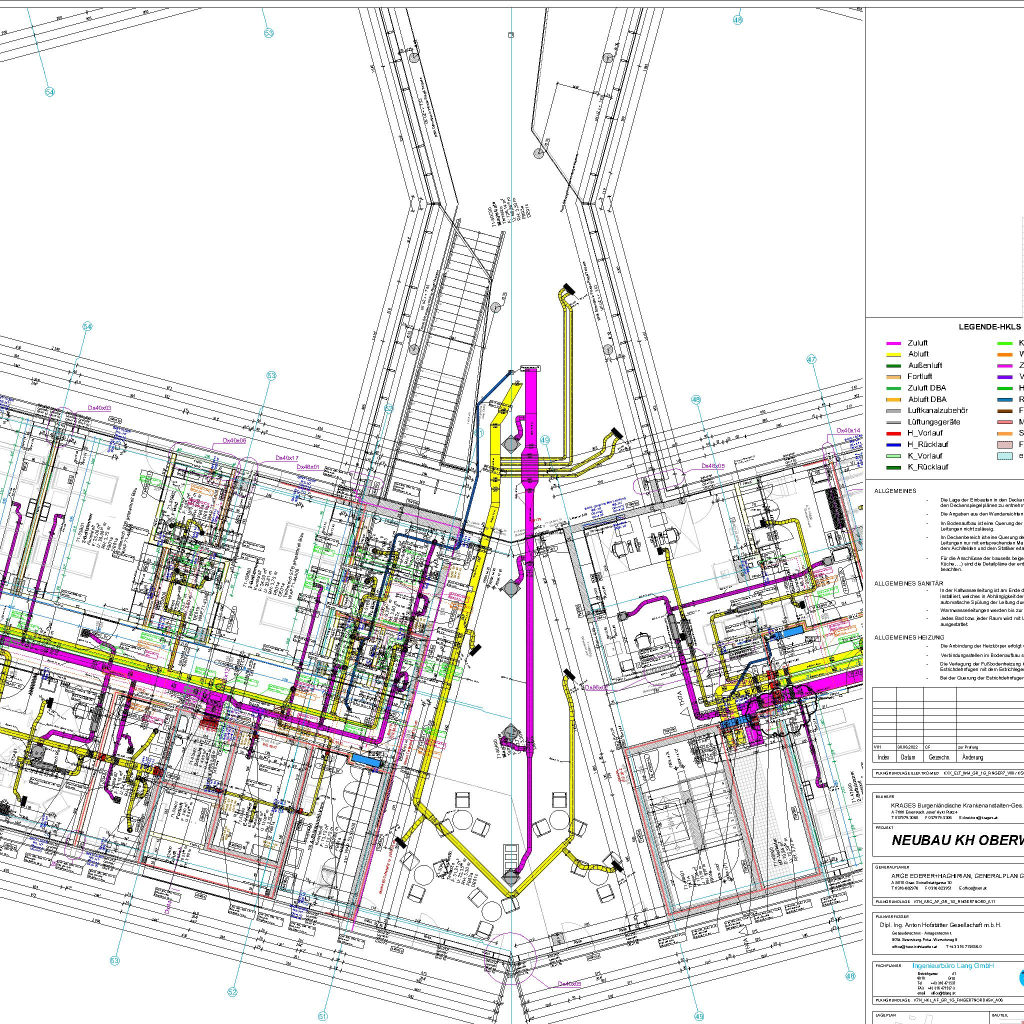The width and height of the screenshot is (1024, 1024).
Task: Click the 'NEUBAU KH OBERW' project title
Action: coord(957,840)
